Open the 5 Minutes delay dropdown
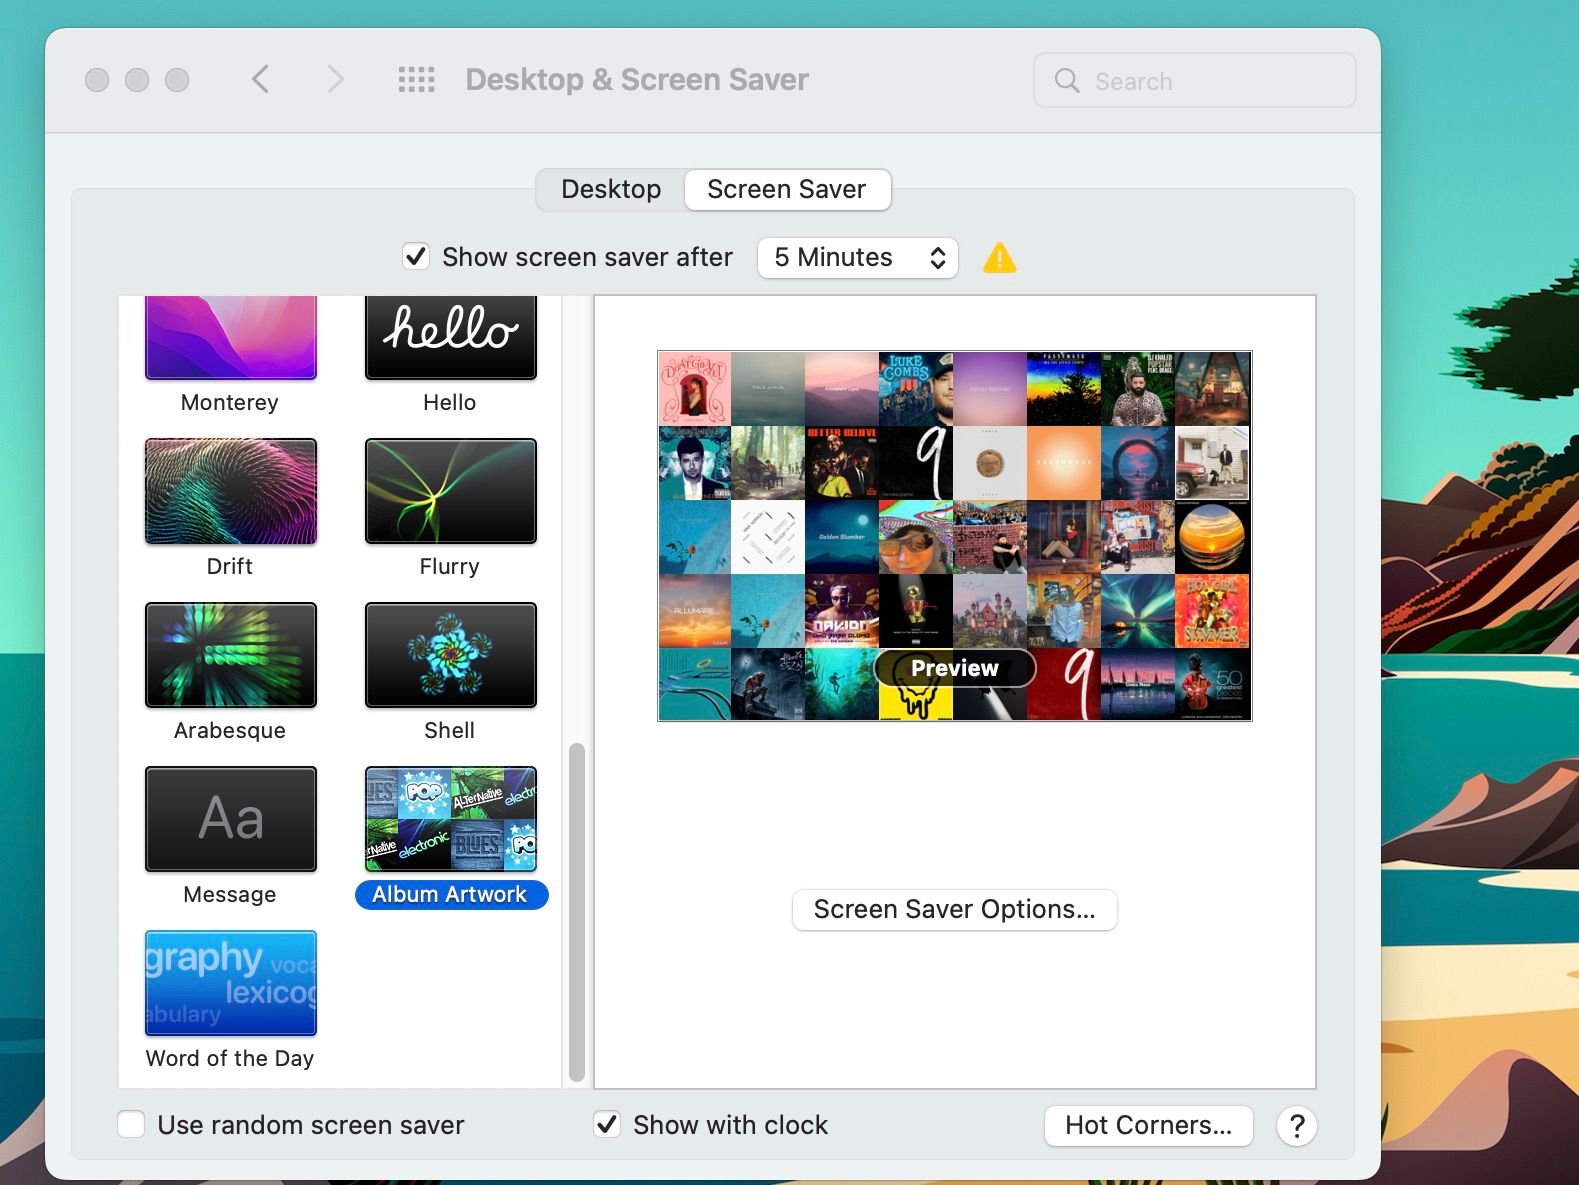 (857, 258)
